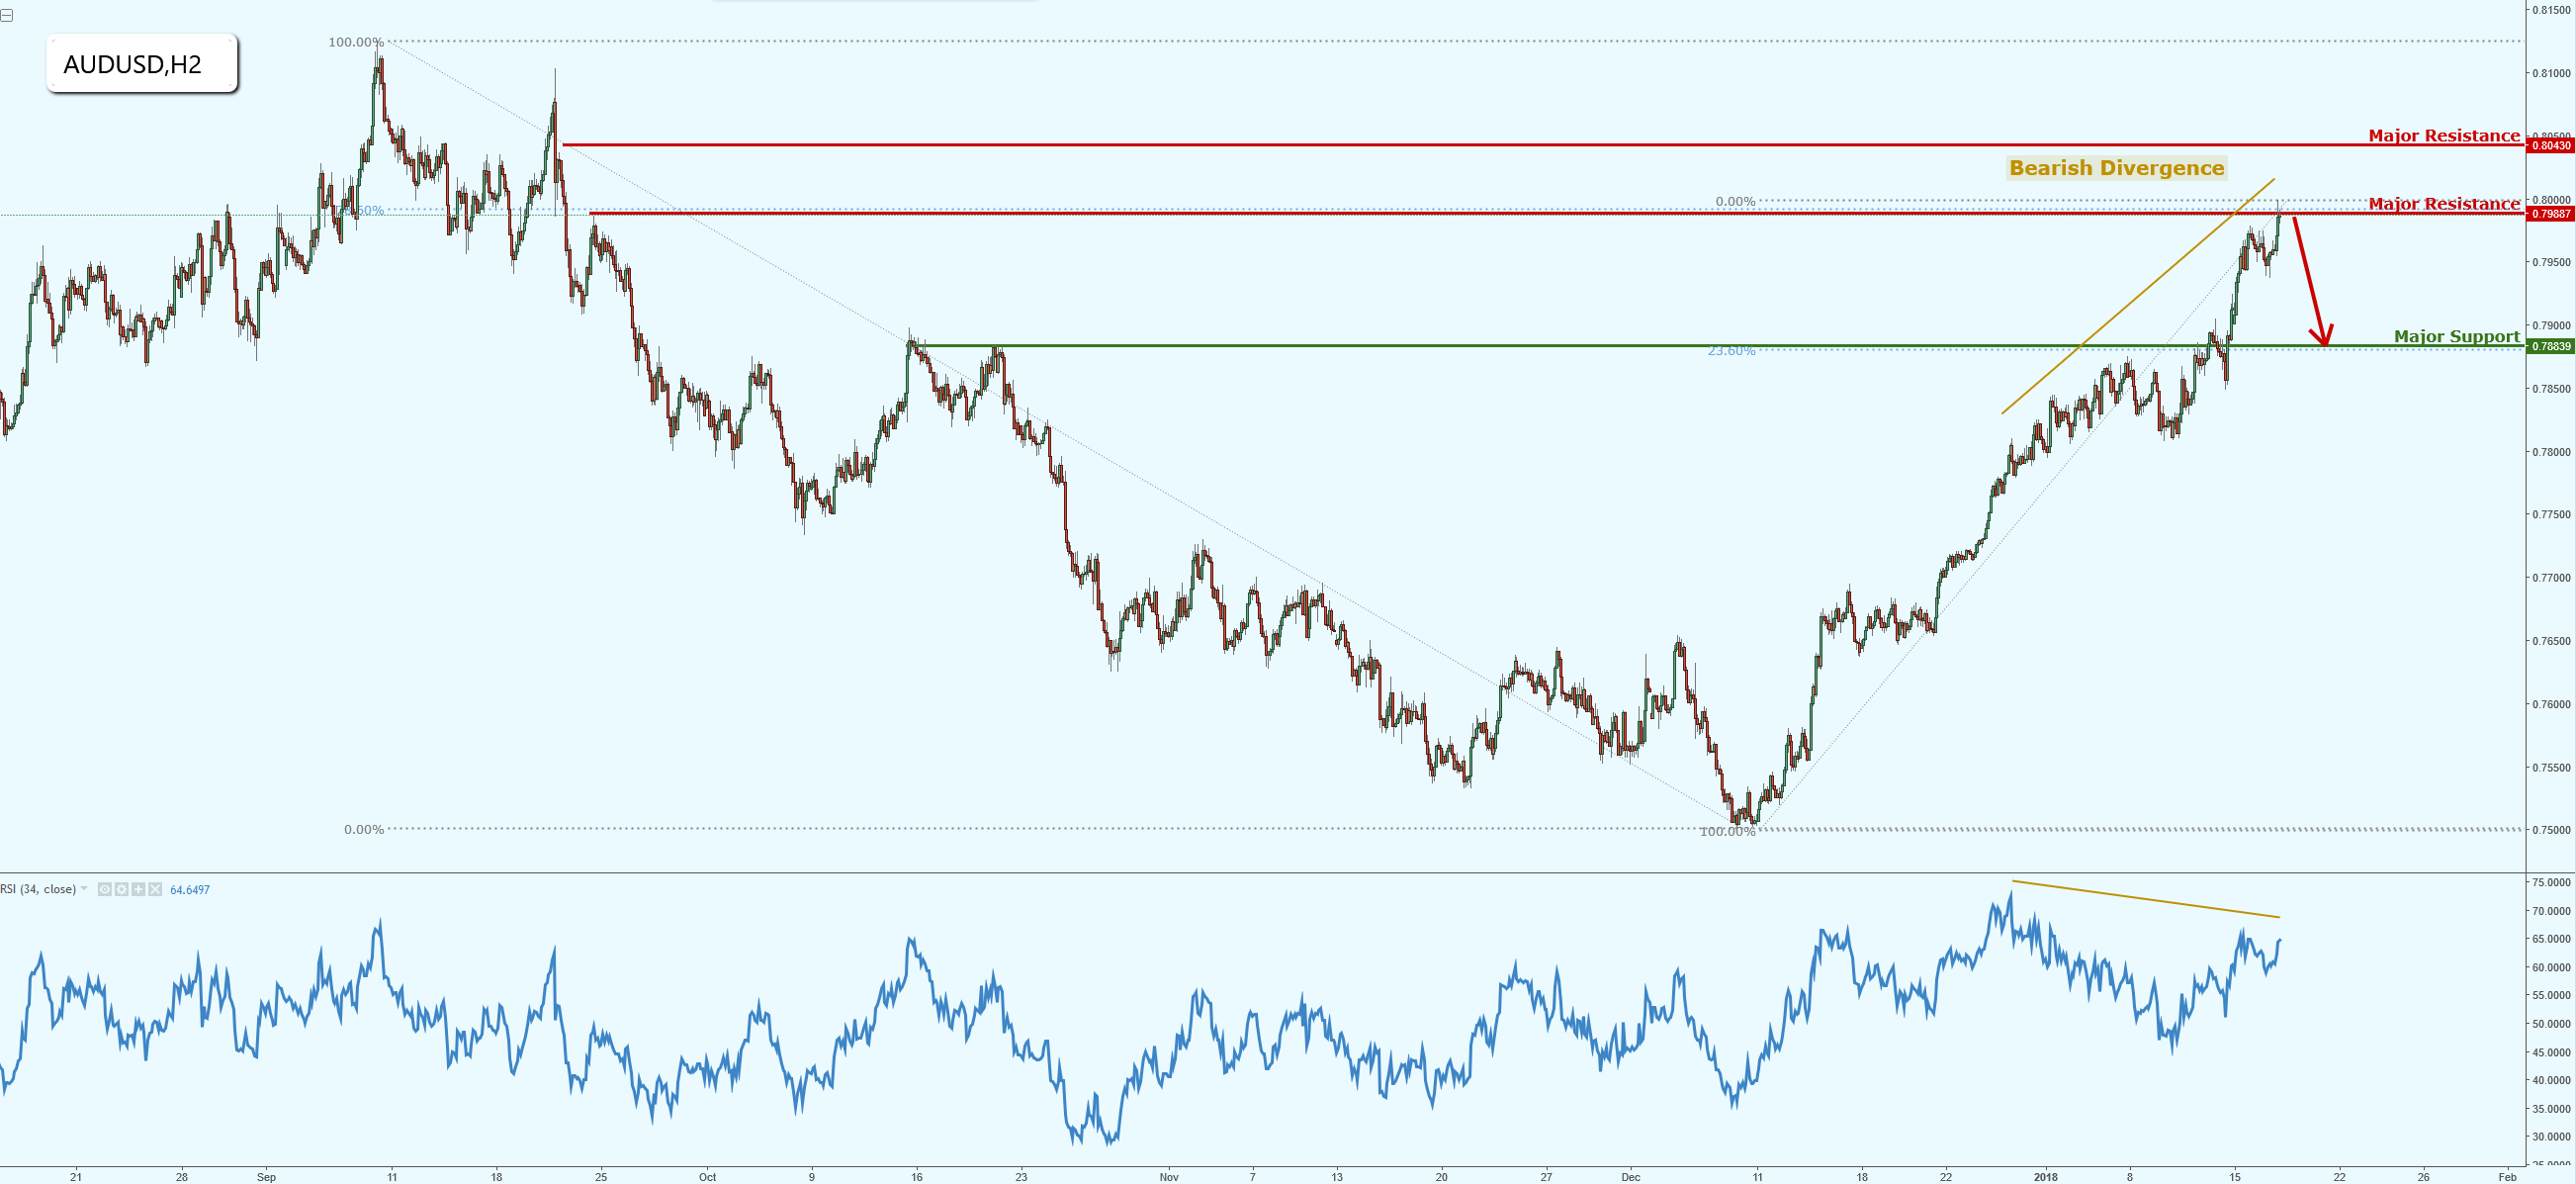Image resolution: width=2576 pixels, height=1184 pixels.
Task: Click the upper Major Resistance label near 0.80430
Action: [2443, 136]
